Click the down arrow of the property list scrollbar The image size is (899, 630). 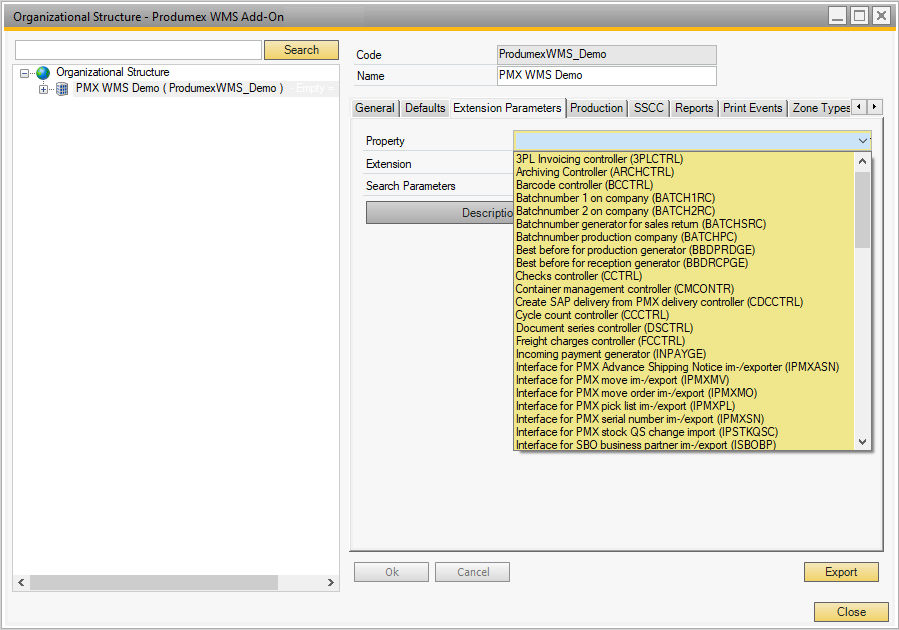coord(862,440)
